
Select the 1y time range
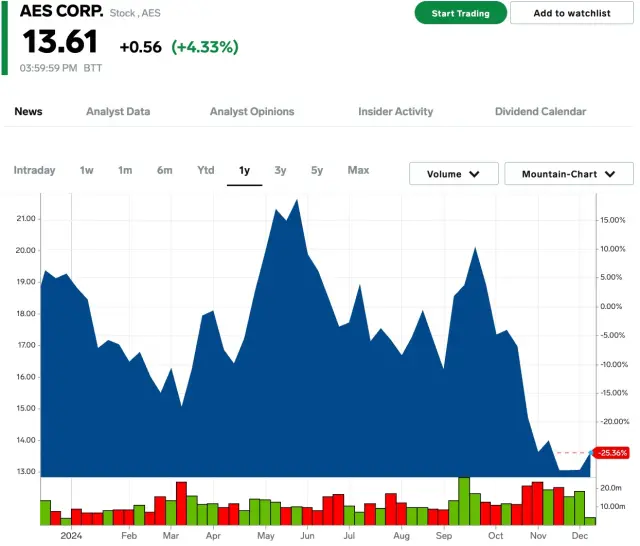coord(244,170)
